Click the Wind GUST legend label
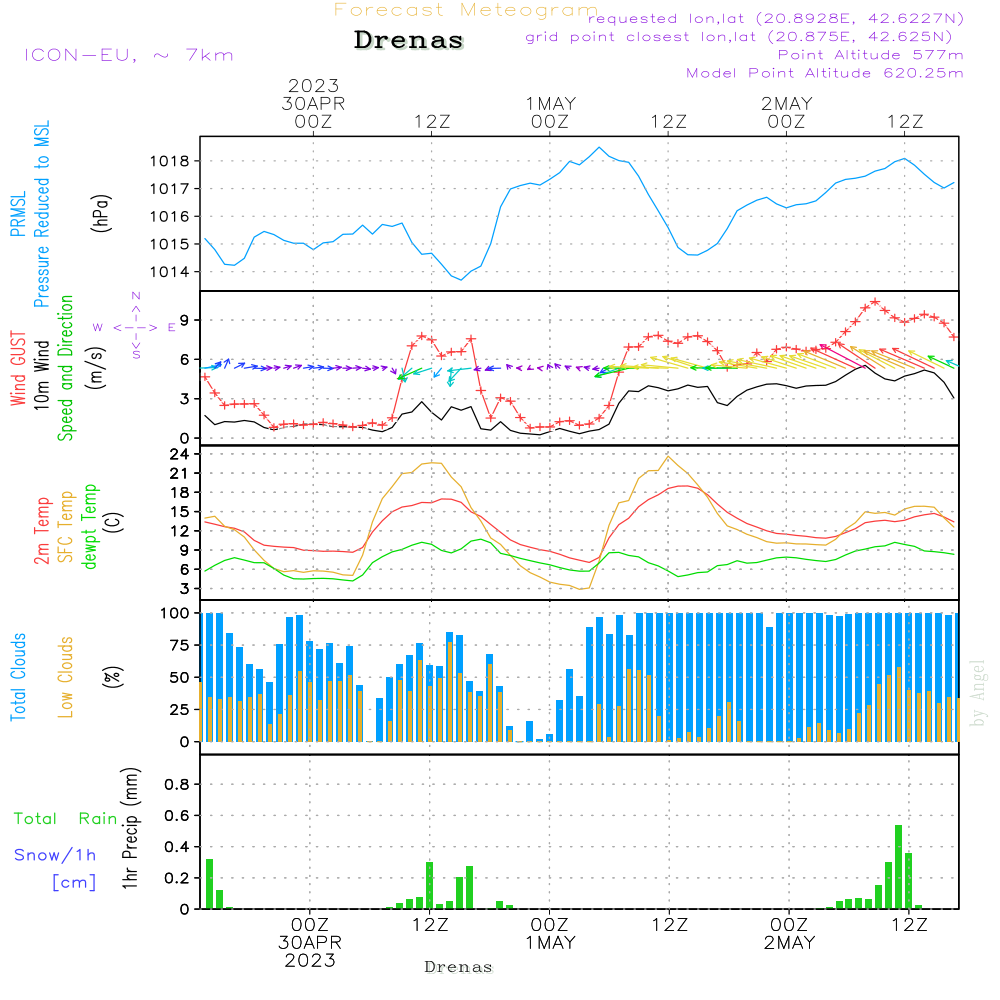 (x=17, y=368)
